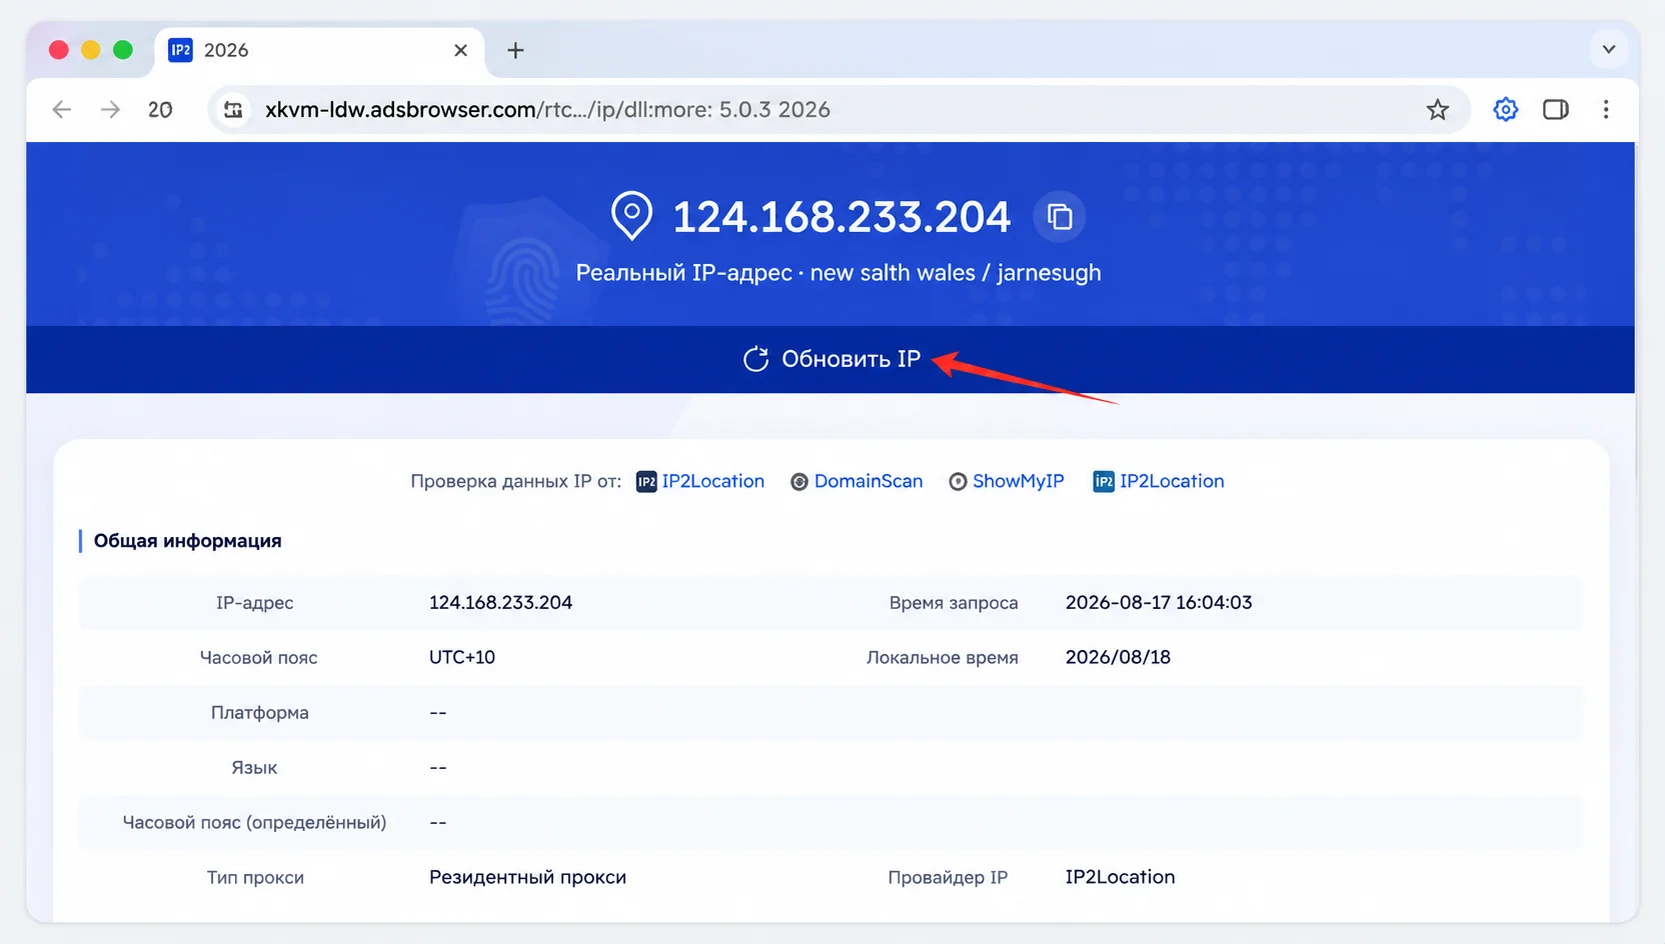Image resolution: width=1665 pixels, height=944 pixels.
Task: Click the DomainScan icon
Action: 799,482
